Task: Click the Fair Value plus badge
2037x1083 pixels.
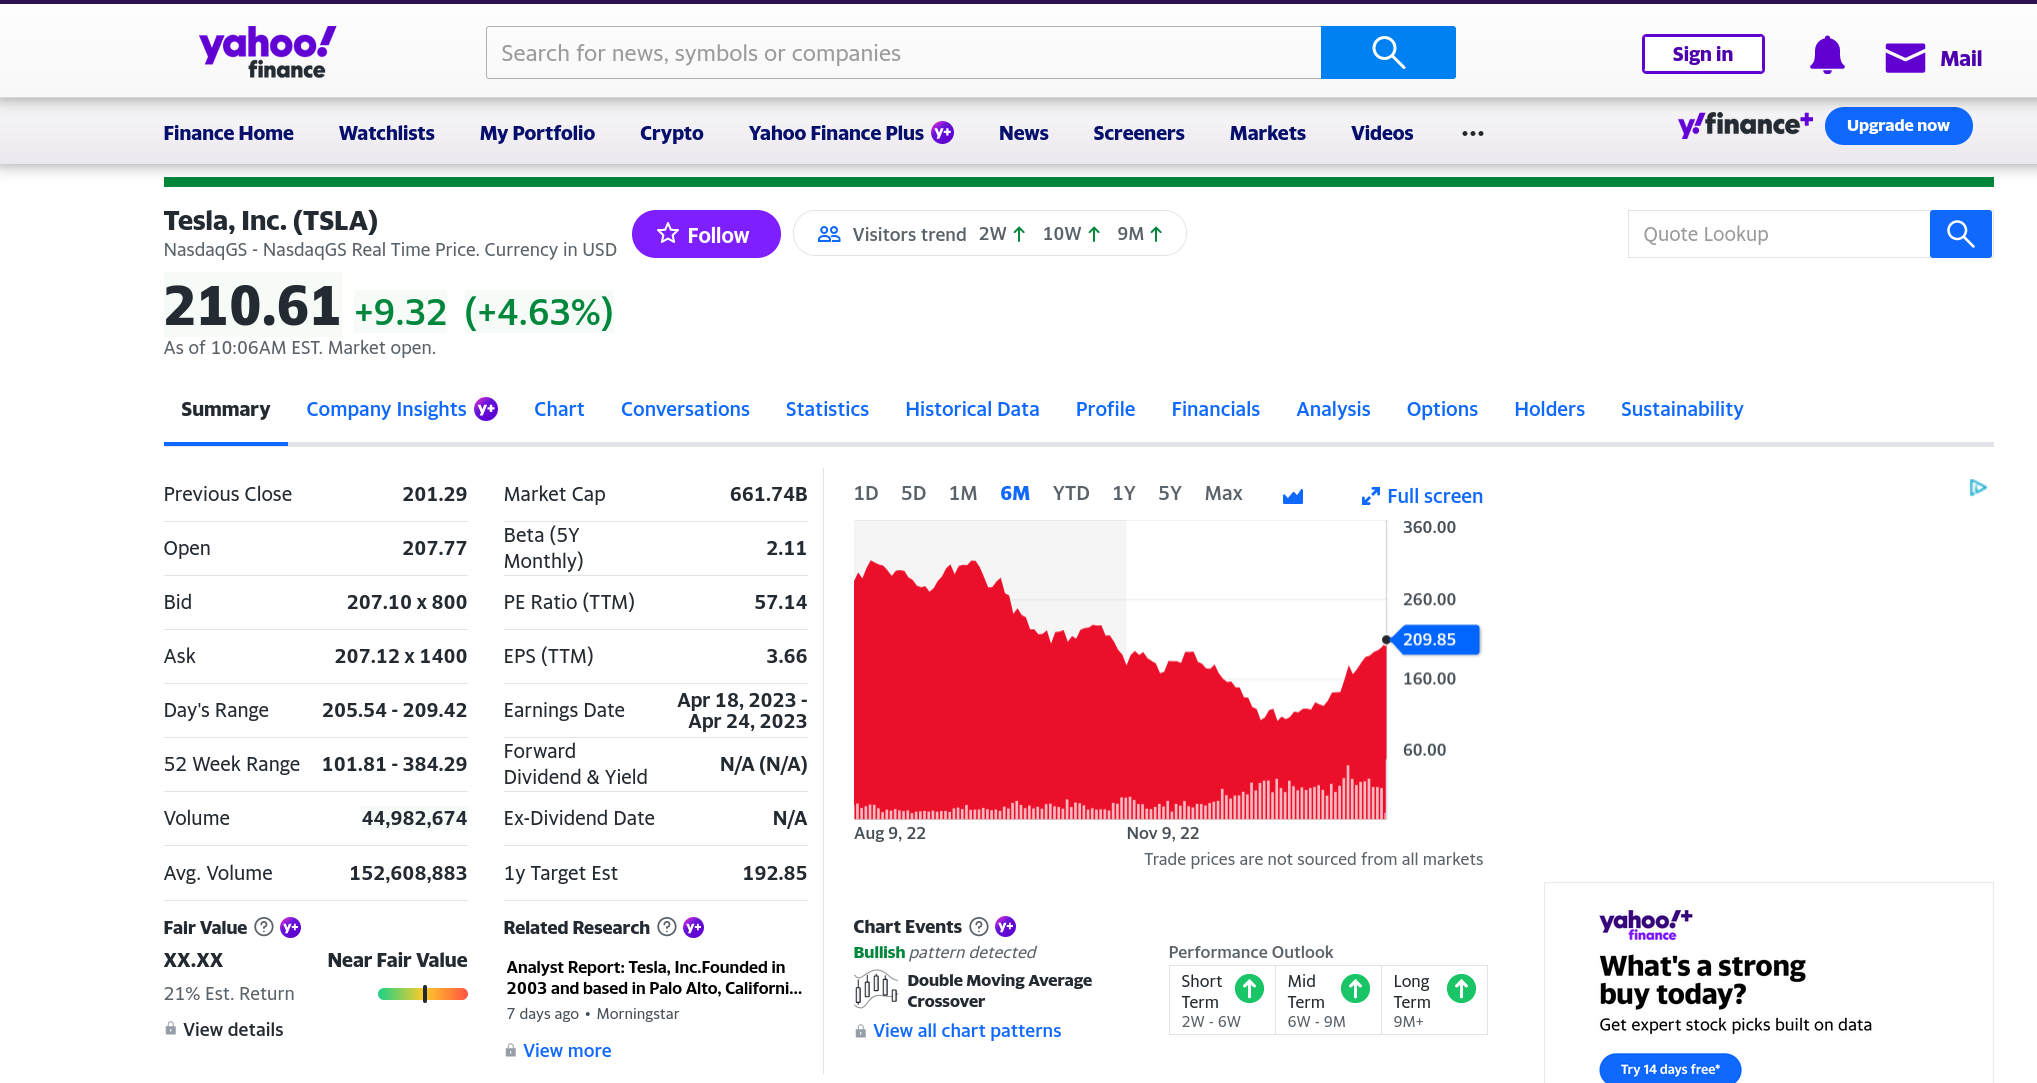Action: pyautogui.click(x=291, y=927)
